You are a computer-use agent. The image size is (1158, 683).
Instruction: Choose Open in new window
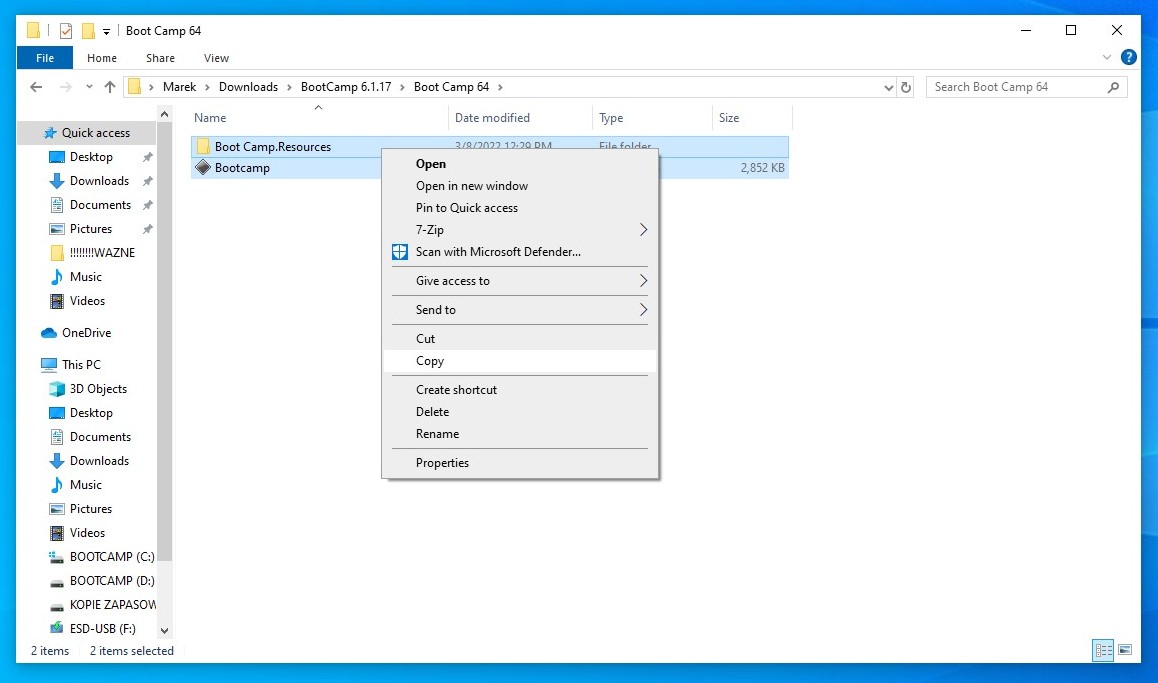coord(520,186)
